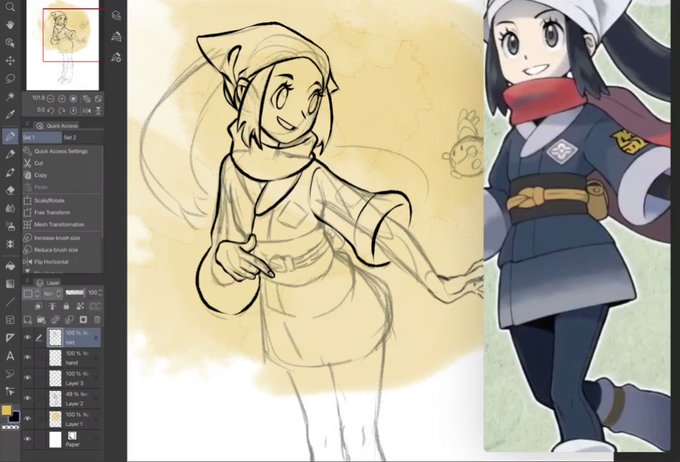Switch to Set 1 tab

(42, 138)
